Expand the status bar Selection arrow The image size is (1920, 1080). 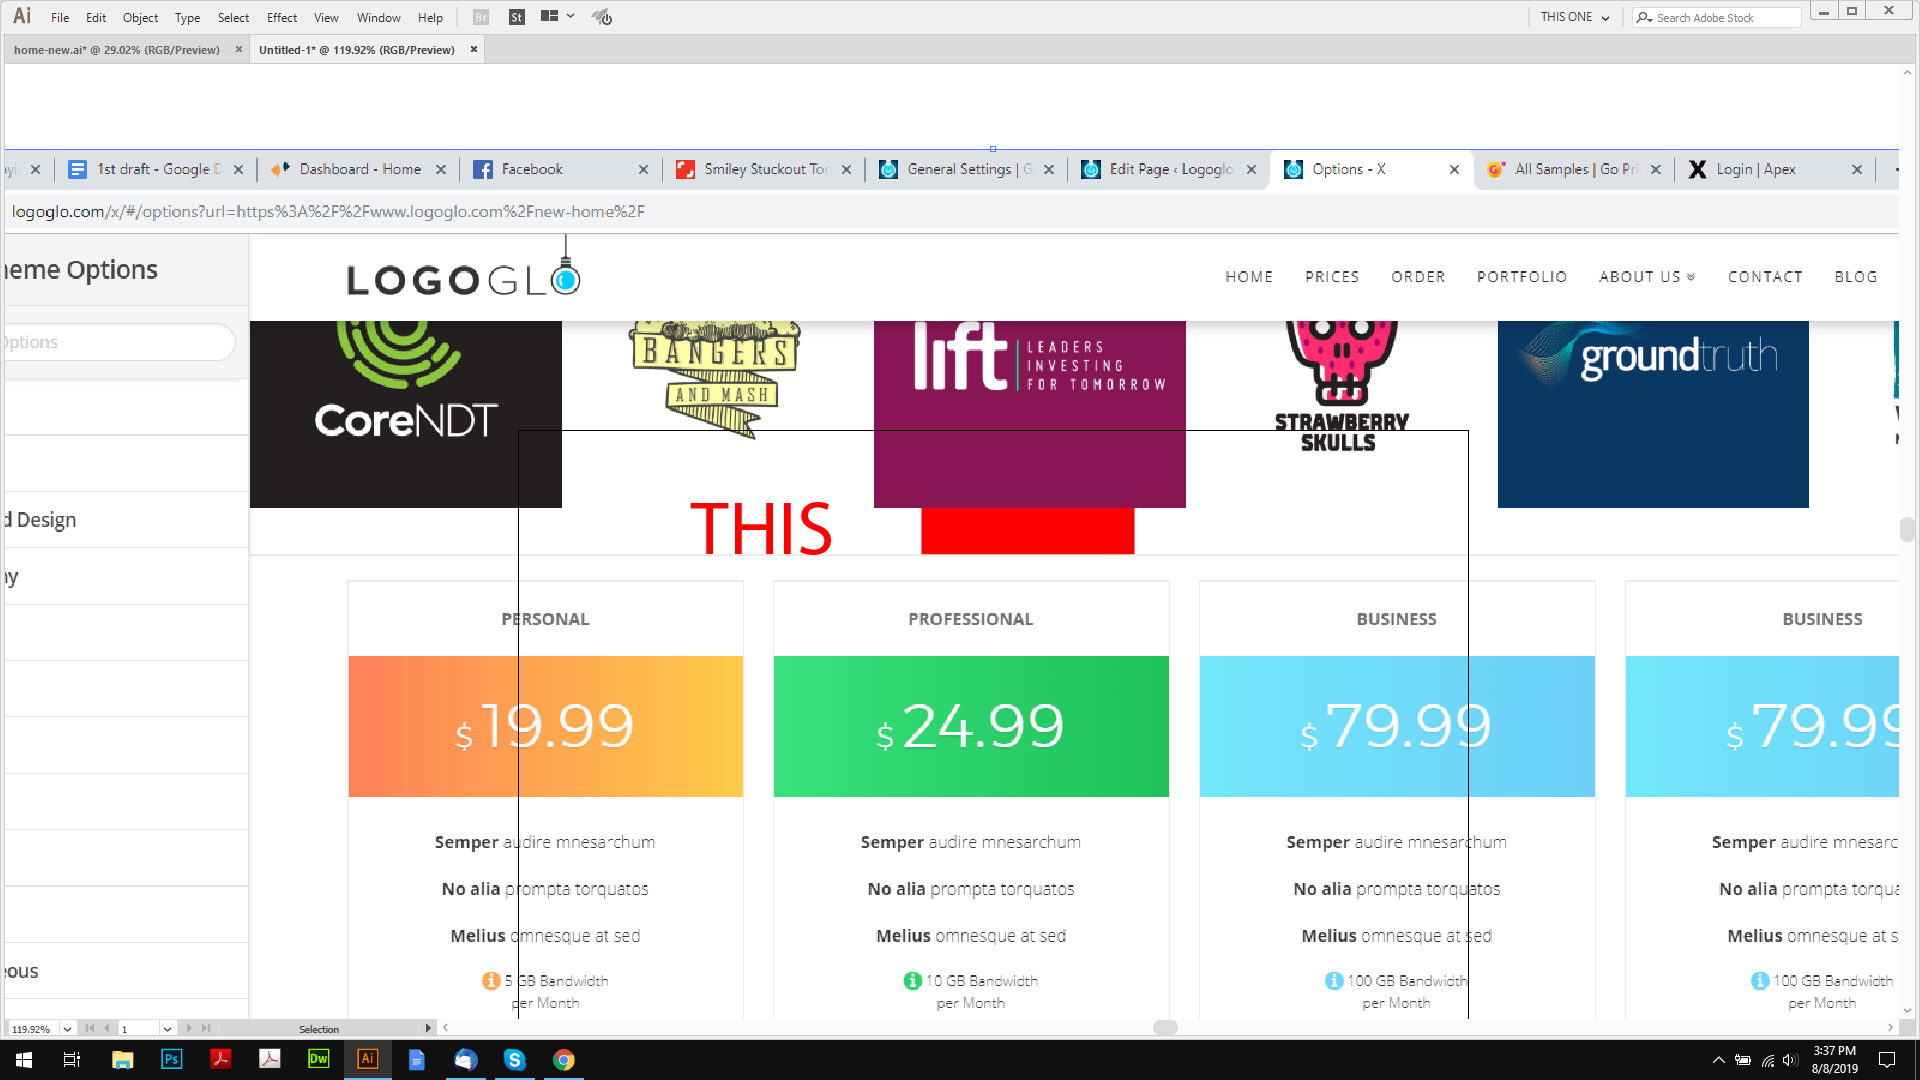tap(428, 1028)
